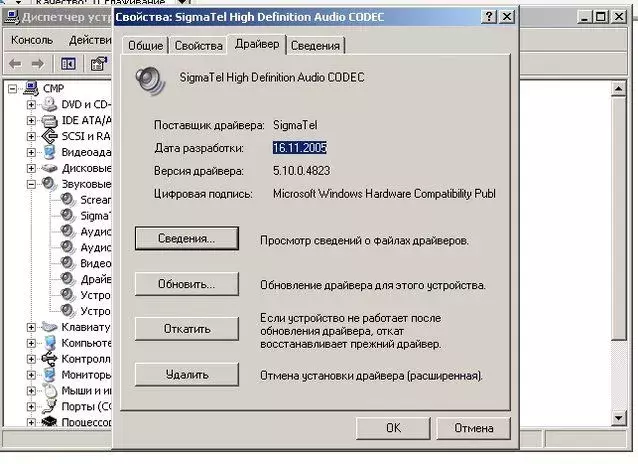Toggle console tree pane toolbar icon

(68, 64)
